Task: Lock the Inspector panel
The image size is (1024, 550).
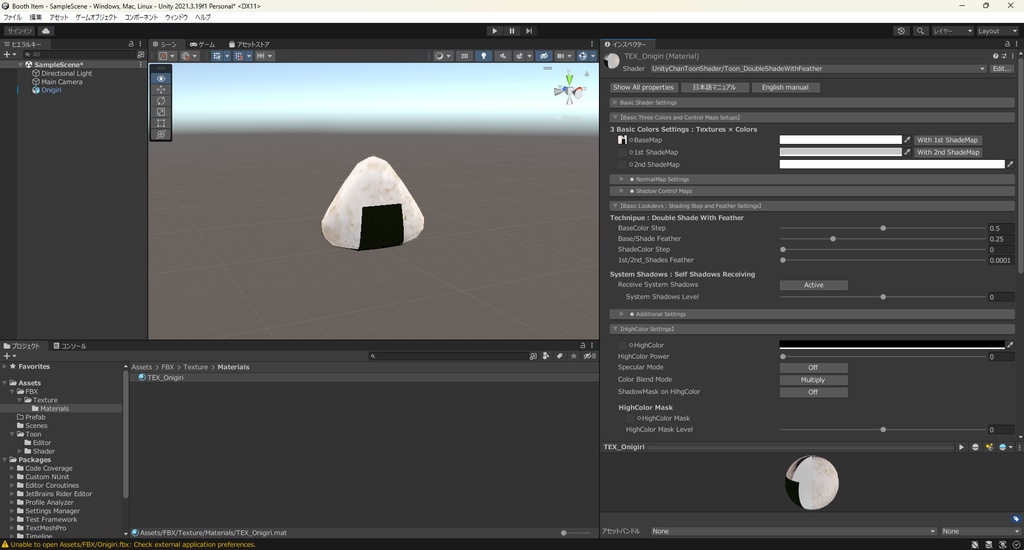Action: pyautogui.click(x=1007, y=44)
